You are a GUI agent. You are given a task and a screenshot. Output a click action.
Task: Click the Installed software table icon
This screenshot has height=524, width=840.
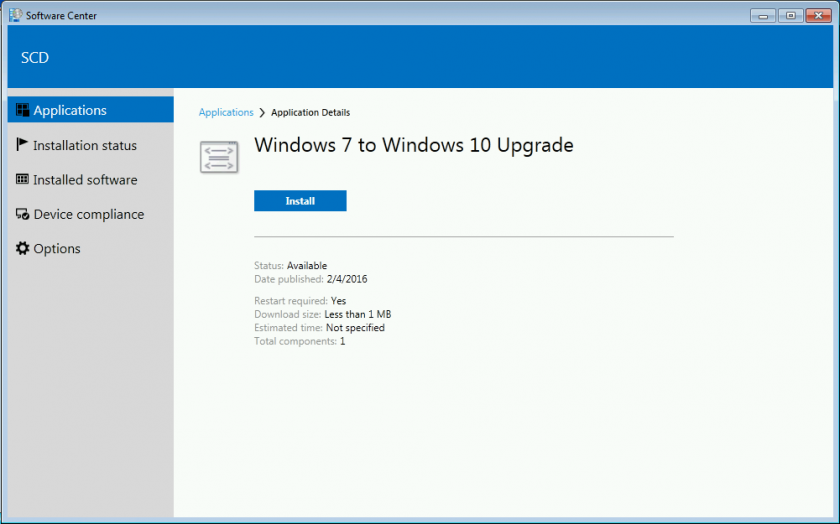[22, 180]
